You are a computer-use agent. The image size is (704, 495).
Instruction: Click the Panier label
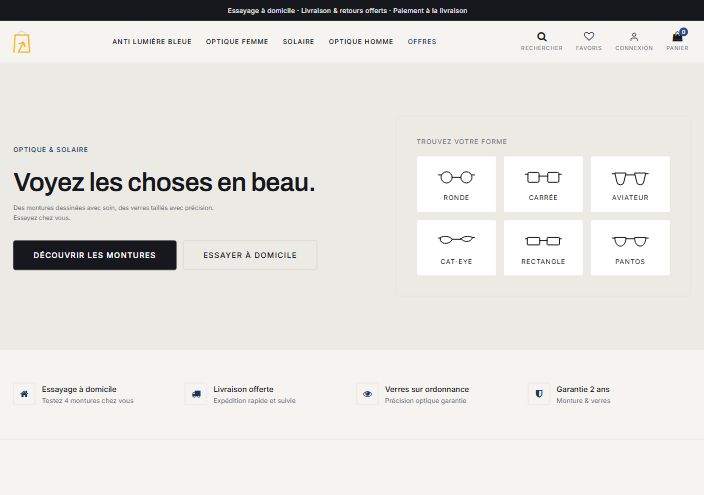(677, 48)
